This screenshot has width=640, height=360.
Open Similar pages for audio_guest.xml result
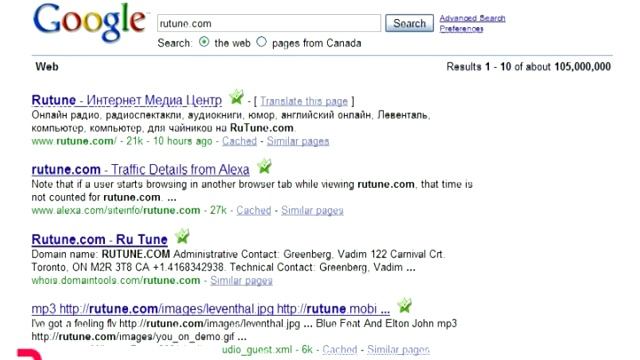tap(398, 350)
